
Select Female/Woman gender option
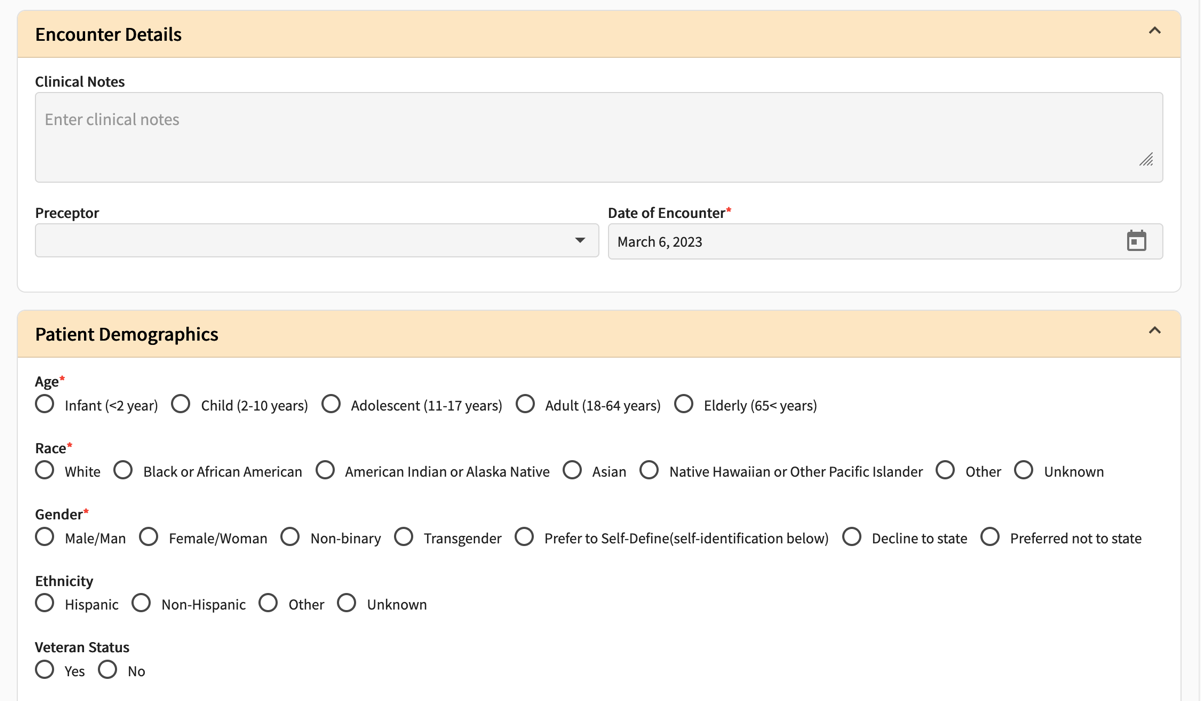(148, 537)
